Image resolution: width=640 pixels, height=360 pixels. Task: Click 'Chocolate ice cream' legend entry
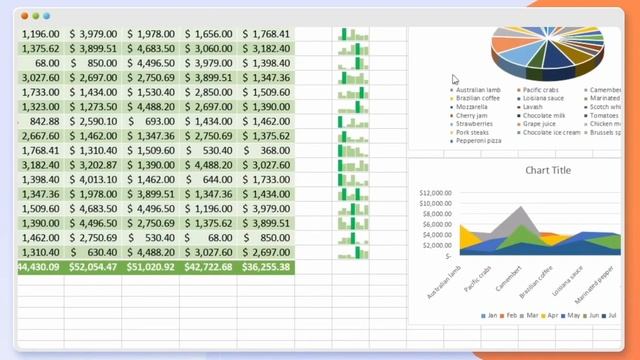click(x=549, y=132)
